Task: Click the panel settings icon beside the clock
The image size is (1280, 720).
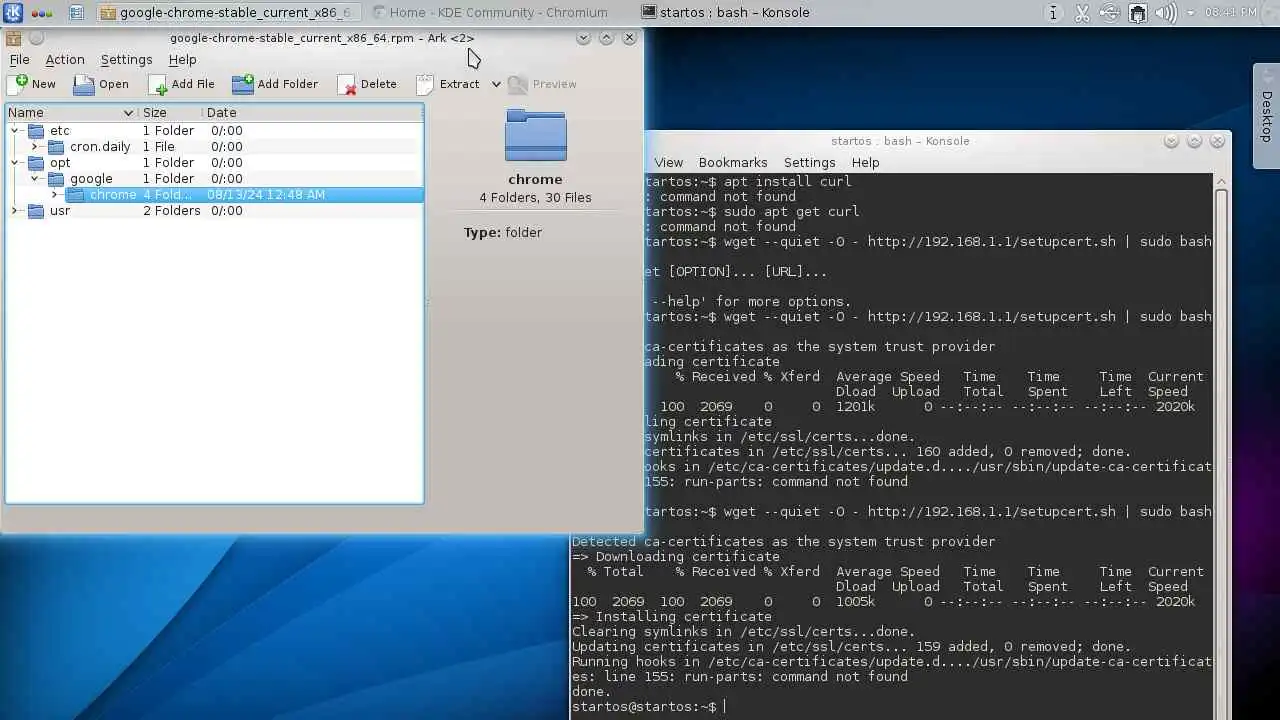Action: [1270, 13]
